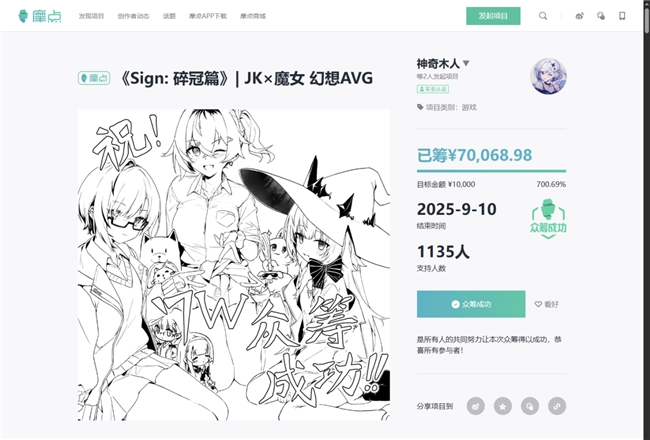Image resolution: width=650 pixels, height=440 pixels.
Task: Click the 众筹成功 status button
Action: coord(471,304)
